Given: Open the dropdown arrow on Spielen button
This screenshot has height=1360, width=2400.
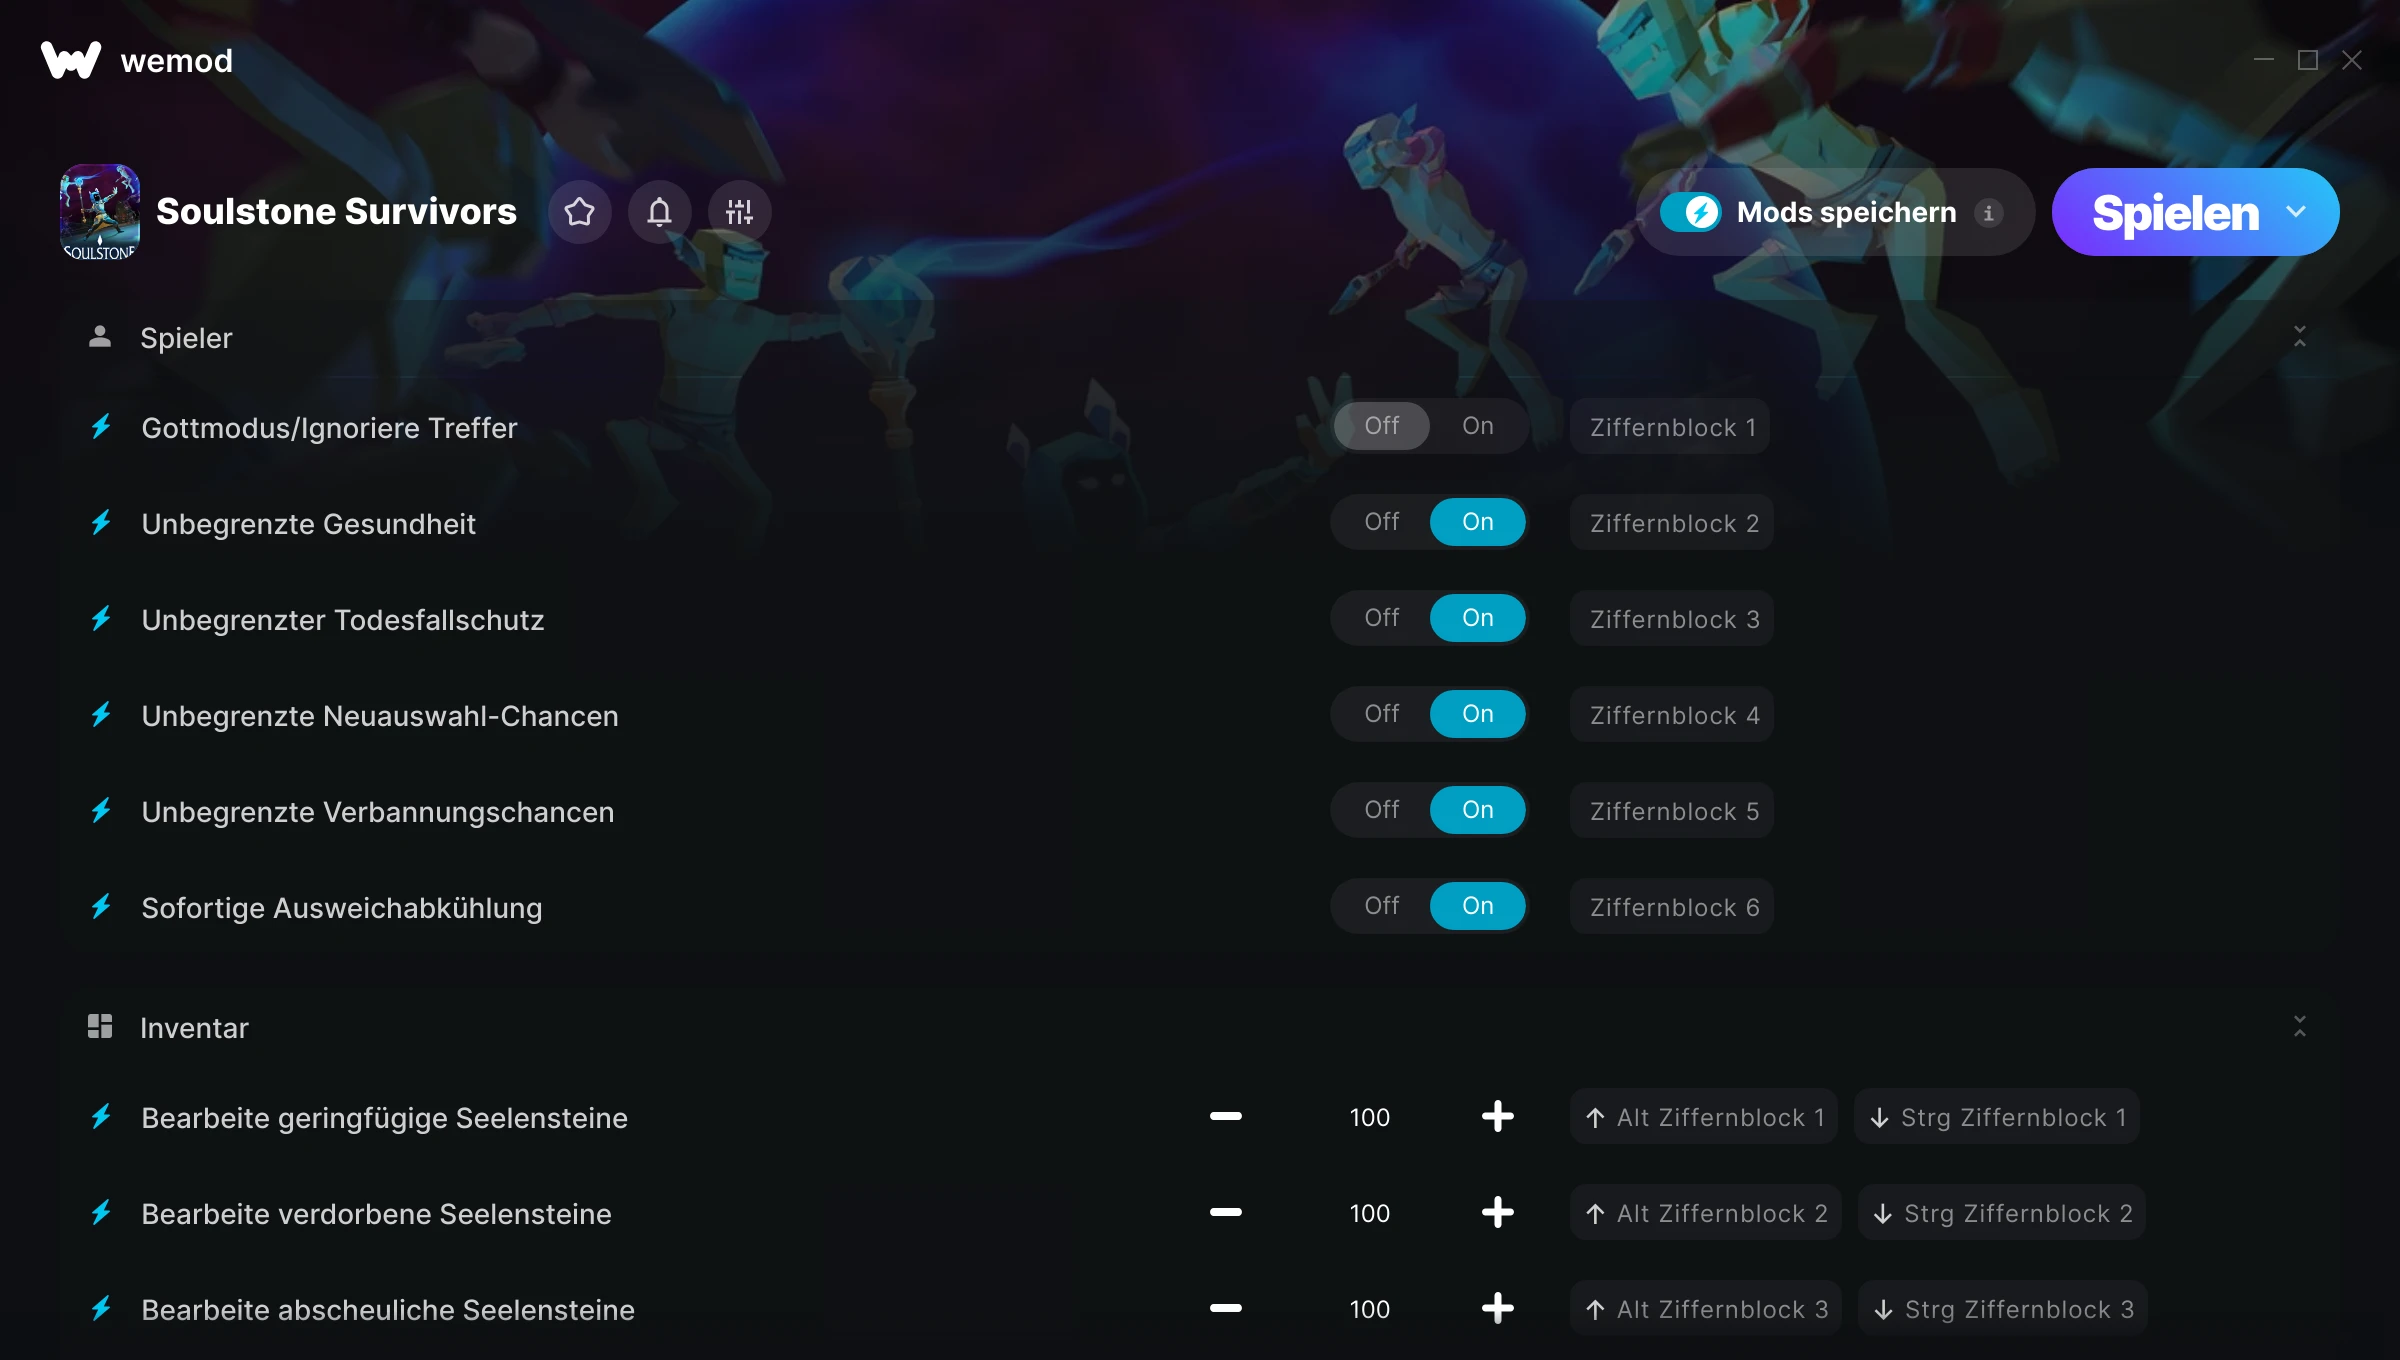Looking at the screenshot, I should 2296,212.
